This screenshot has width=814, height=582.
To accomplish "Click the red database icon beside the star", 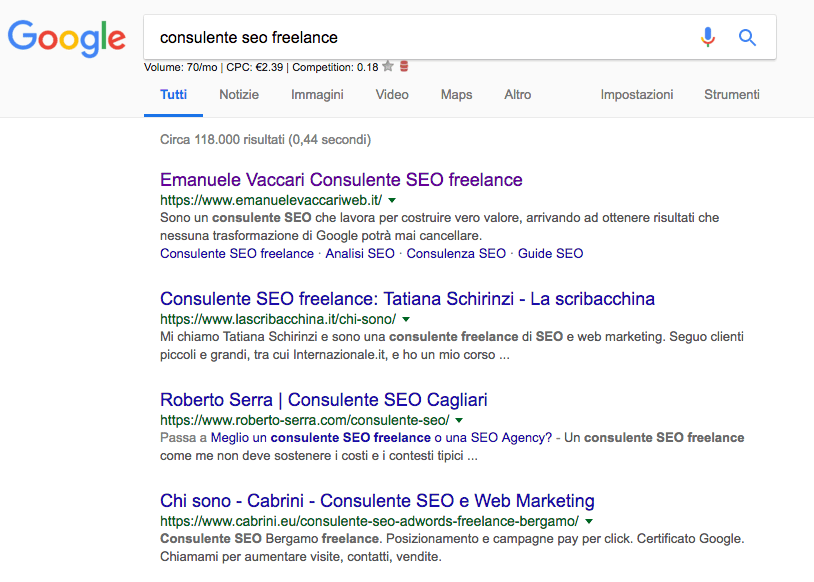I will tap(404, 67).
